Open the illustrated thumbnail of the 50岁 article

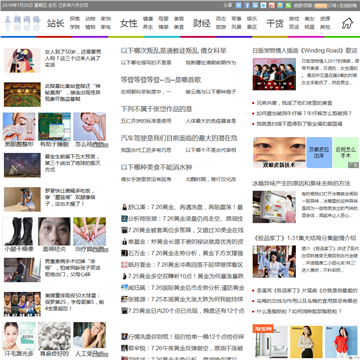point(22,60)
